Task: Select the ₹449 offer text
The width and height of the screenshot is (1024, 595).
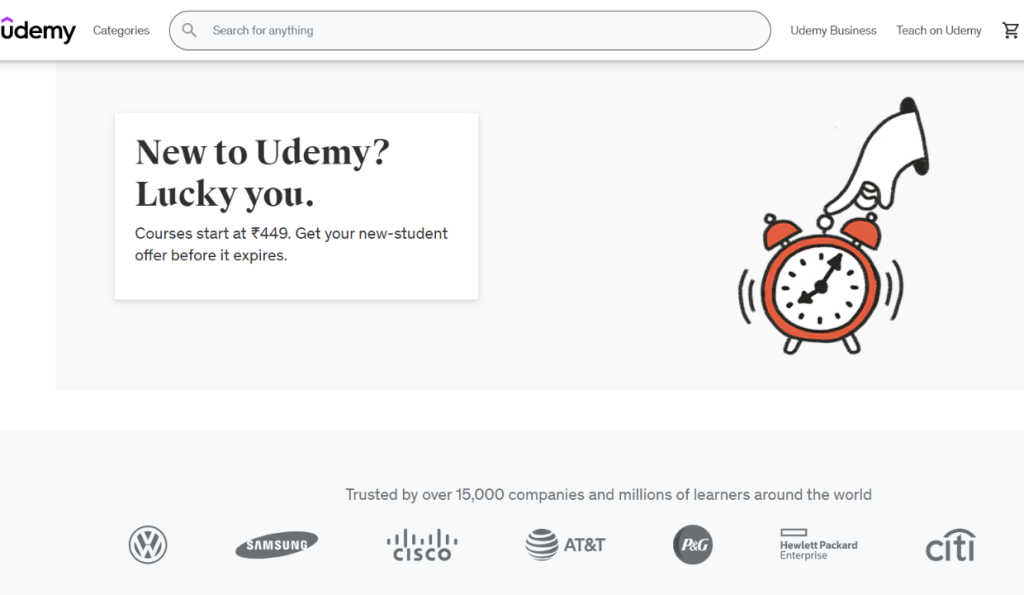Action: pos(291,243)
